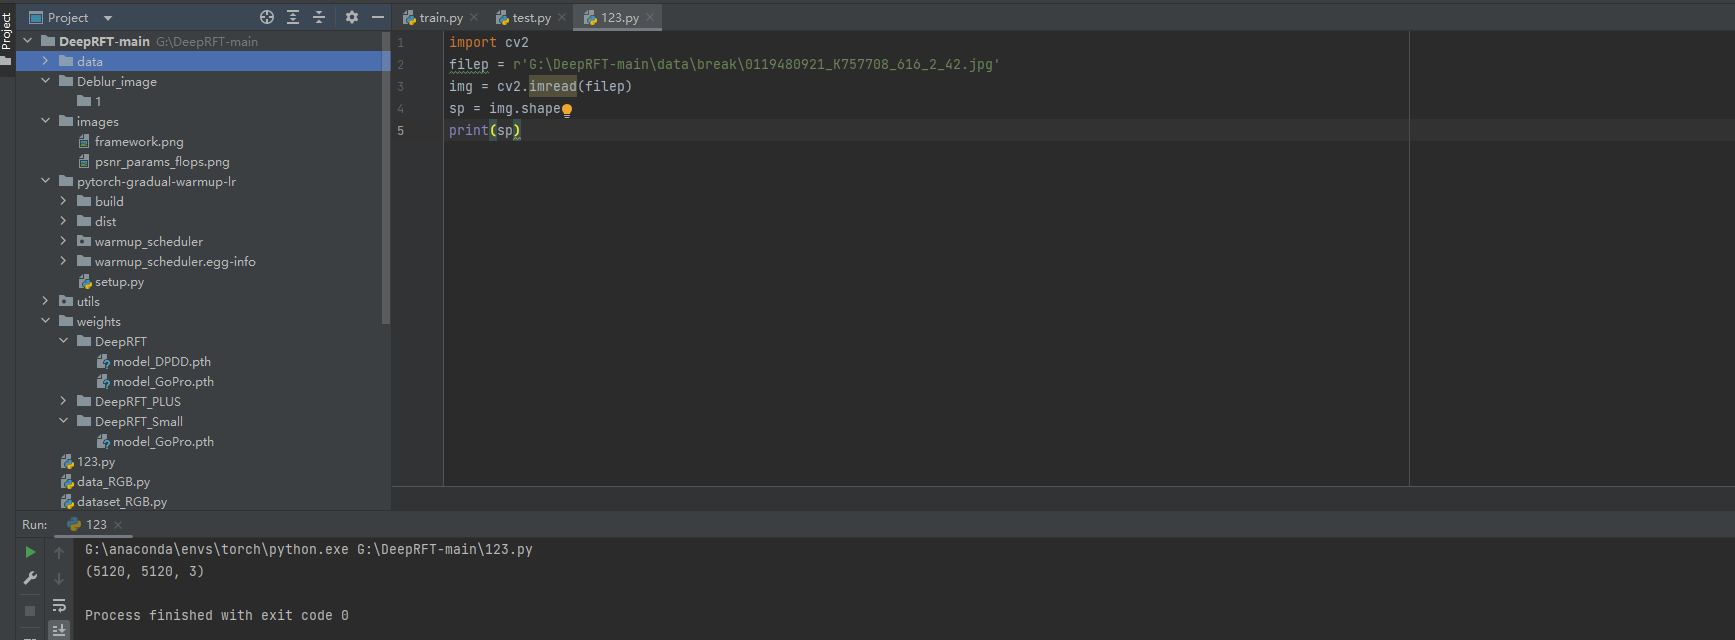Switch to the test.py tab

point(532,18)
